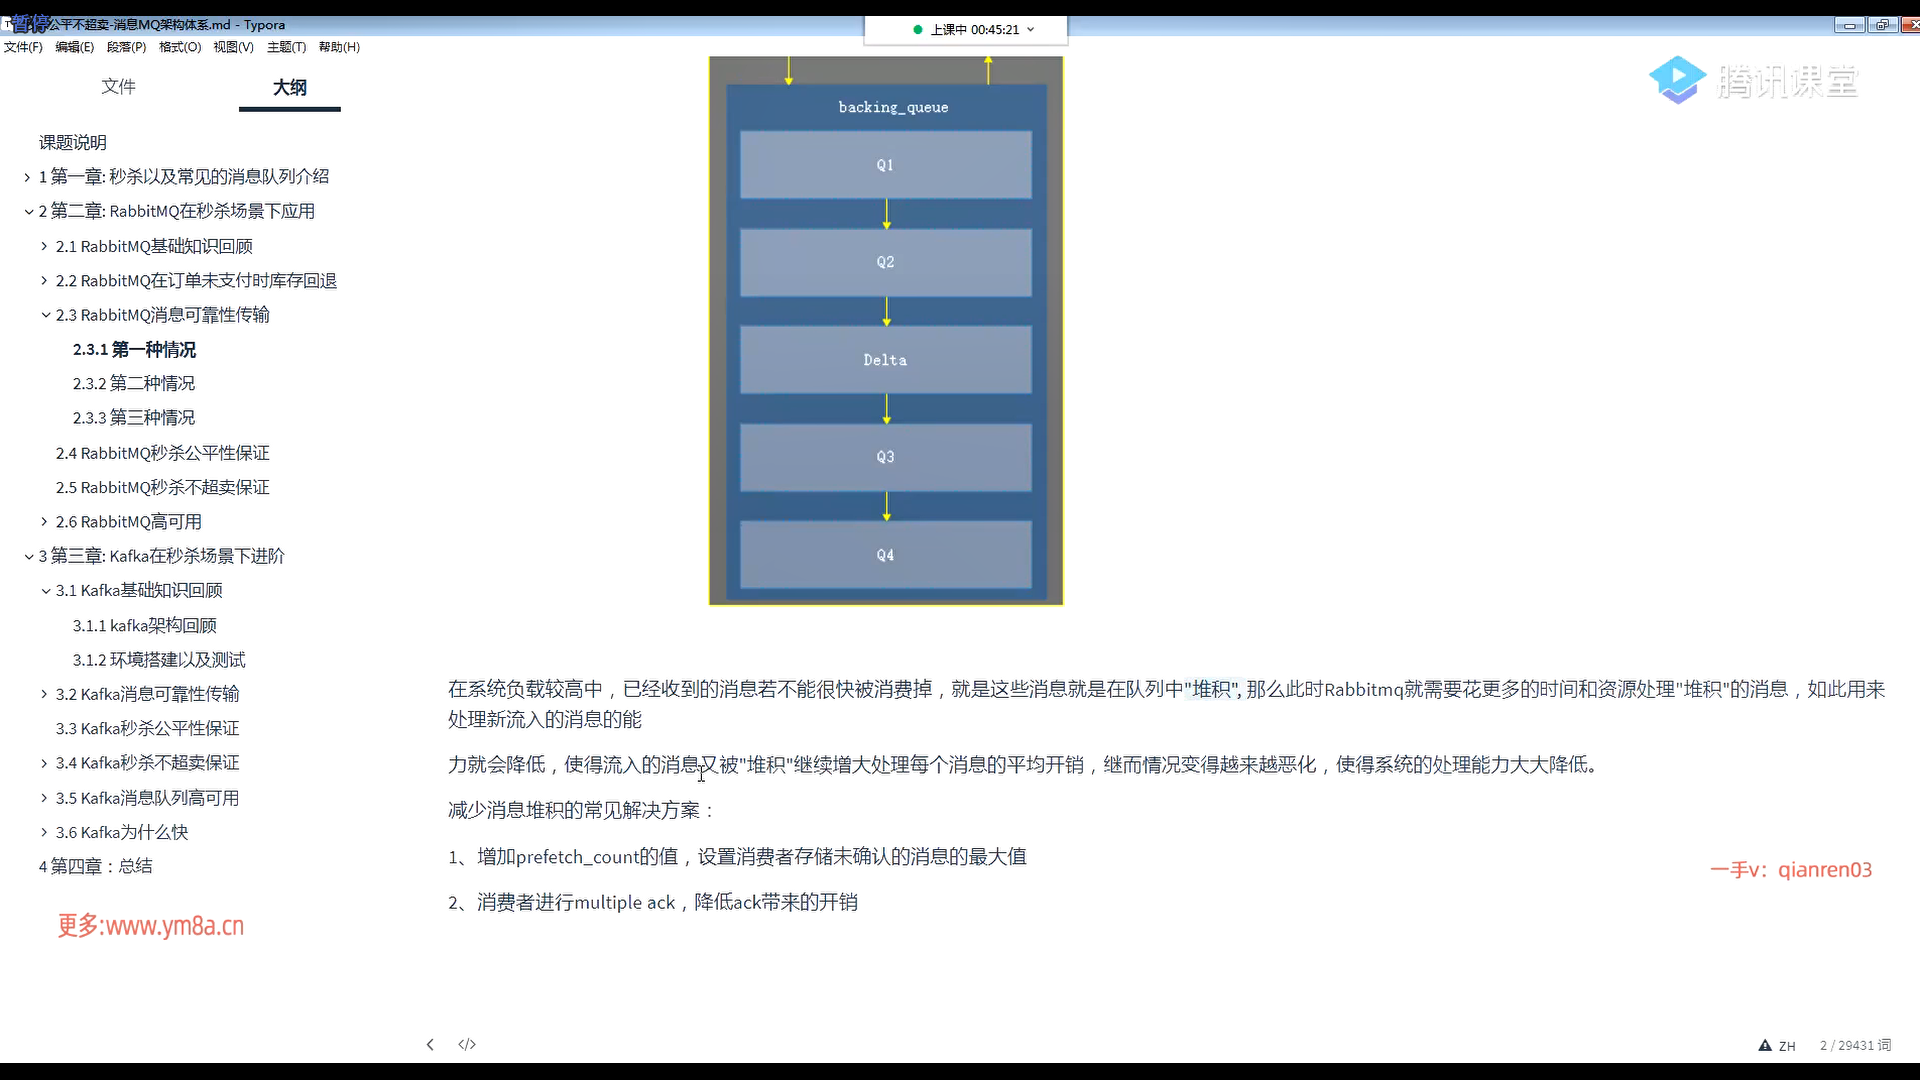
Task: Collapse chapter 2 RabbitMQ outline section
Action: tap(29, 211)
